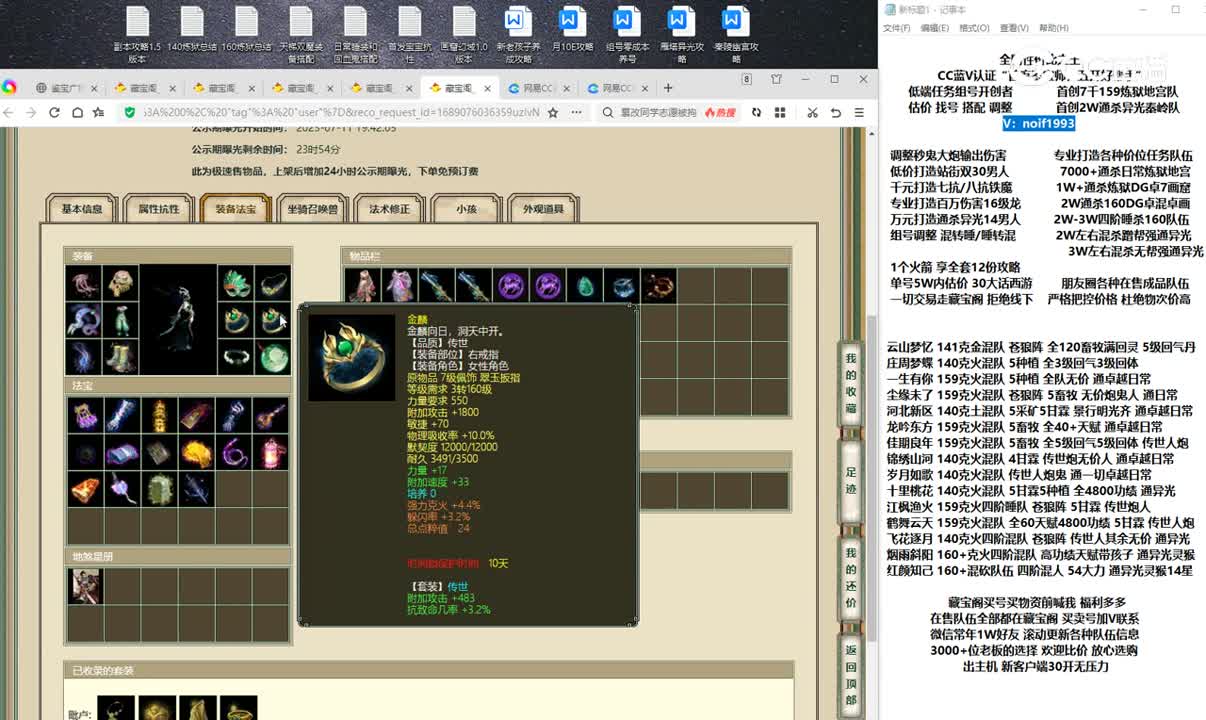Select the 装备法宝 tab
Image resolution: width=1206 pixels, height=720 pixels.
pyautogui.click(x=236, y=209)
